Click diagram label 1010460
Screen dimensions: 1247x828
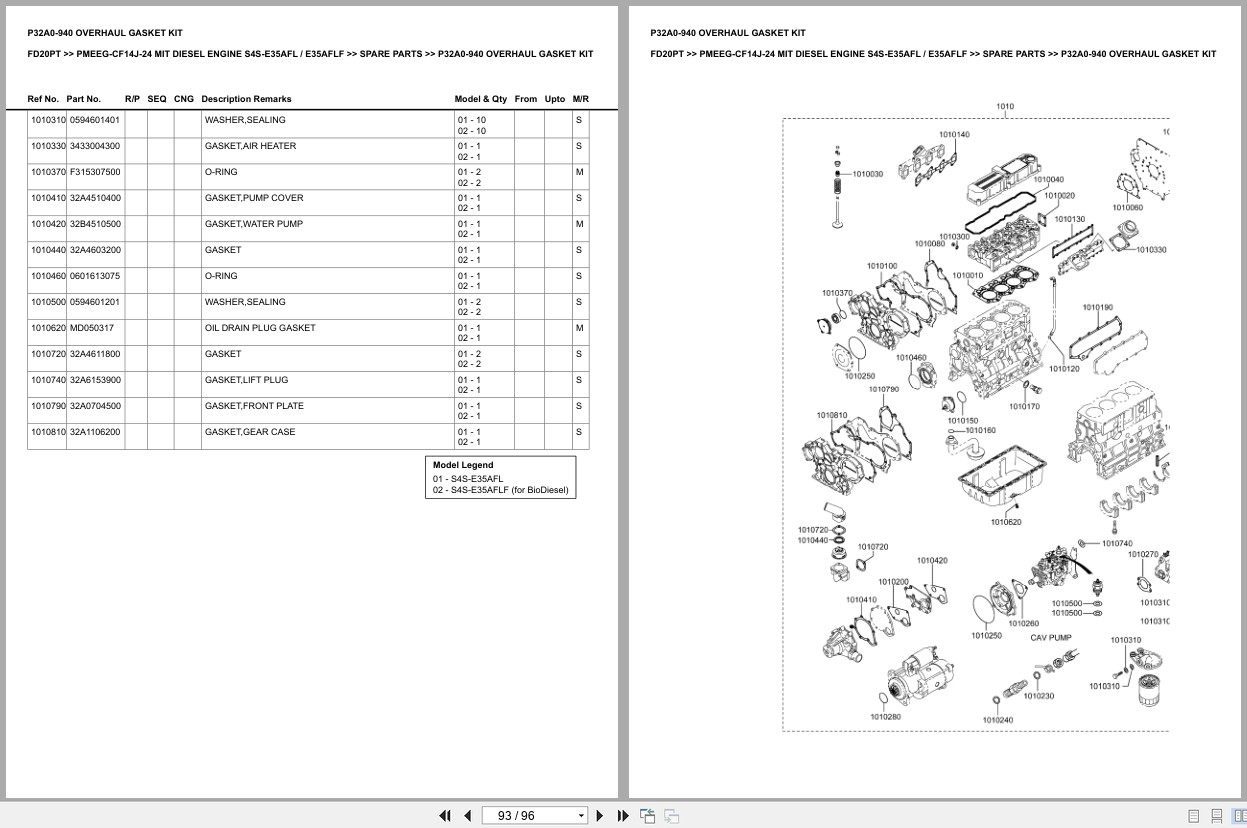click(911, 357)
